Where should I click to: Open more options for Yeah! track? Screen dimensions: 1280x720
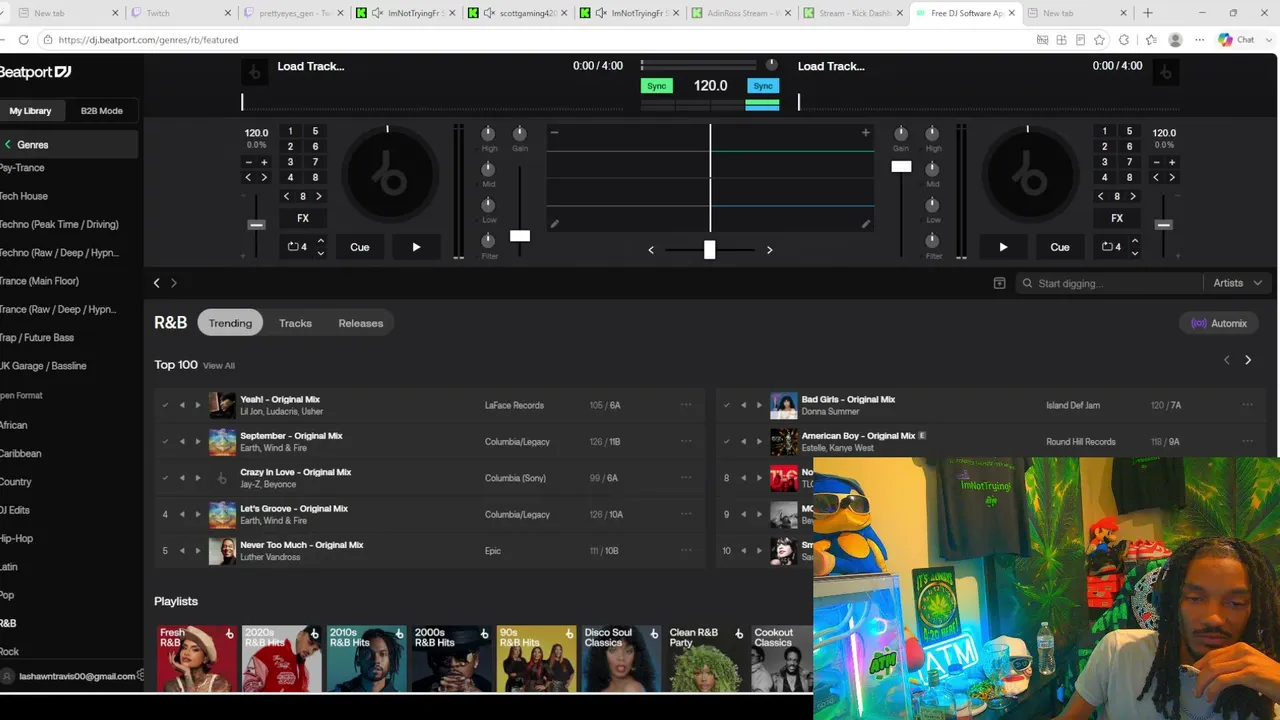click(686, 405)
